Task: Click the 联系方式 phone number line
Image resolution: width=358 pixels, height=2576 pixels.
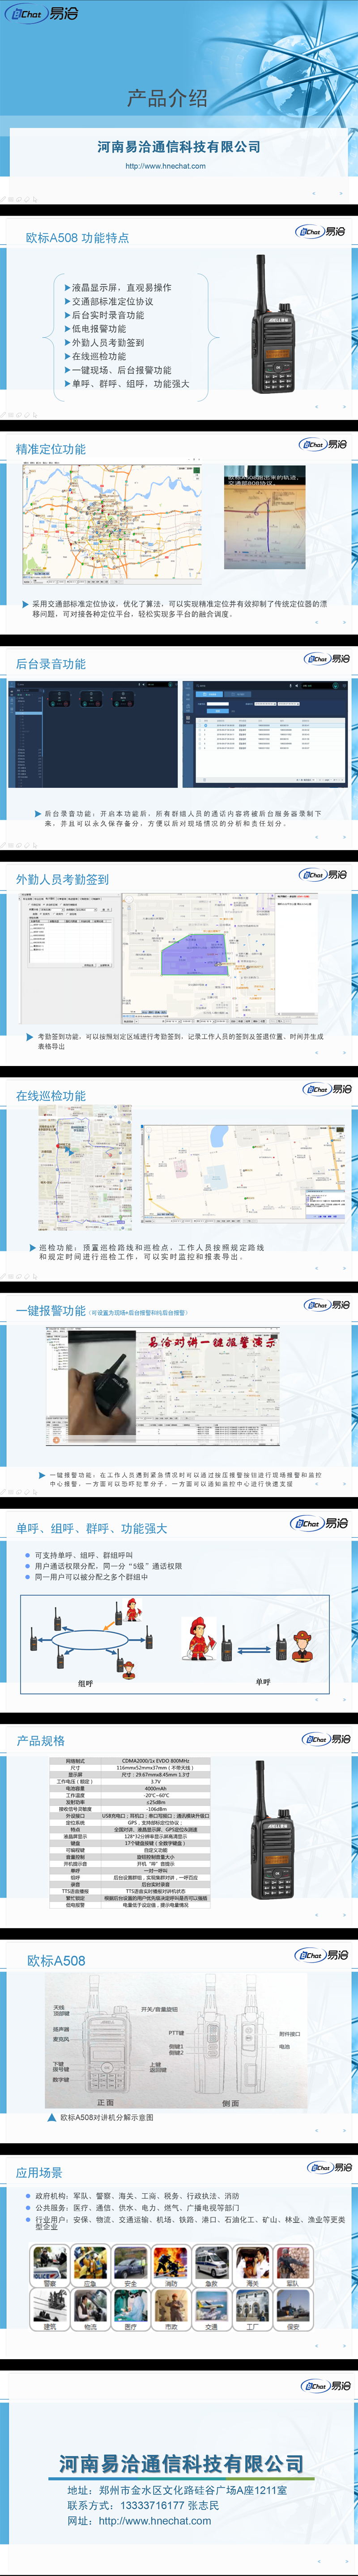Action: pos(143,2505)
